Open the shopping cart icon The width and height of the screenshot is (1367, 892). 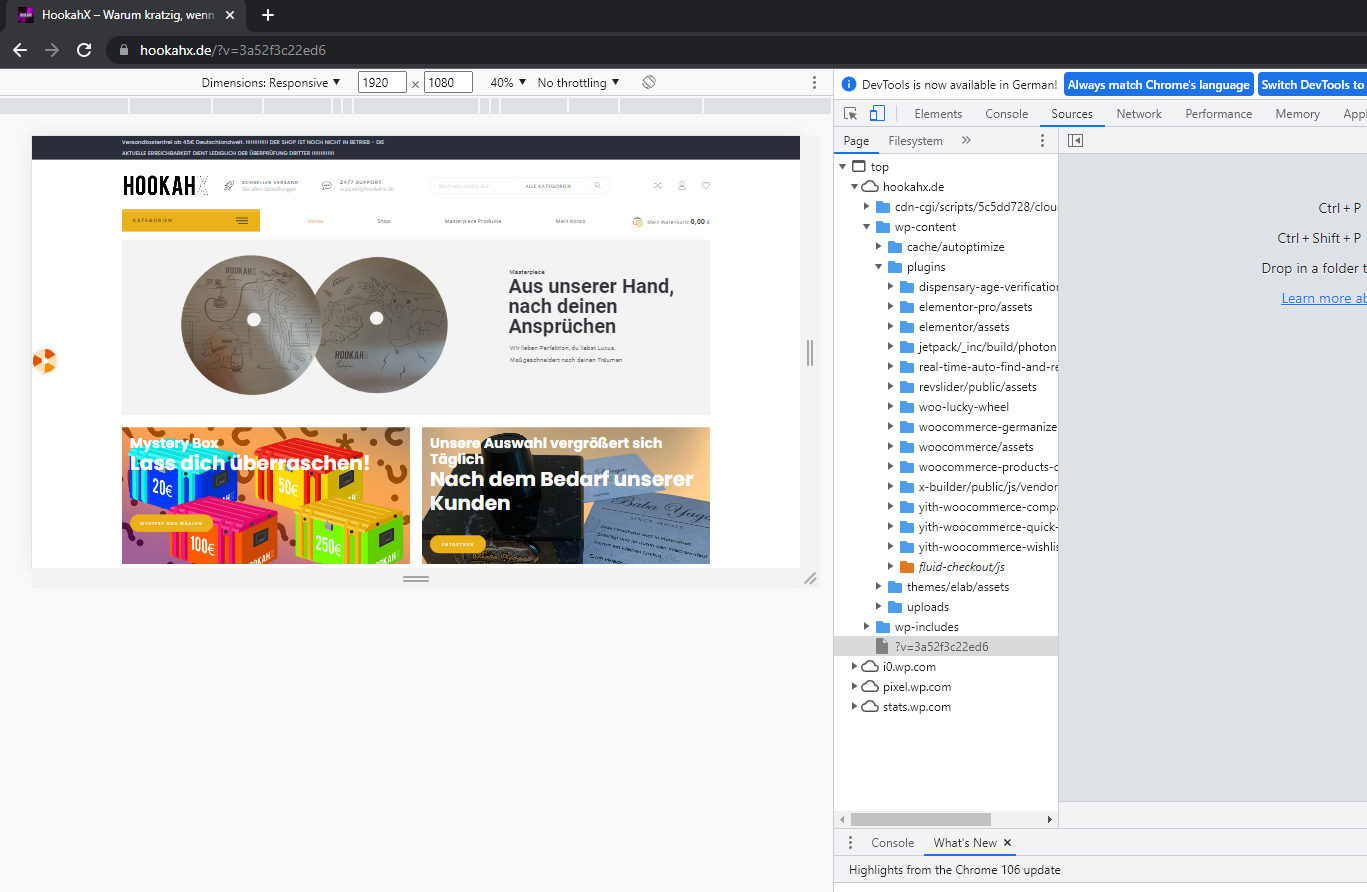638,221
